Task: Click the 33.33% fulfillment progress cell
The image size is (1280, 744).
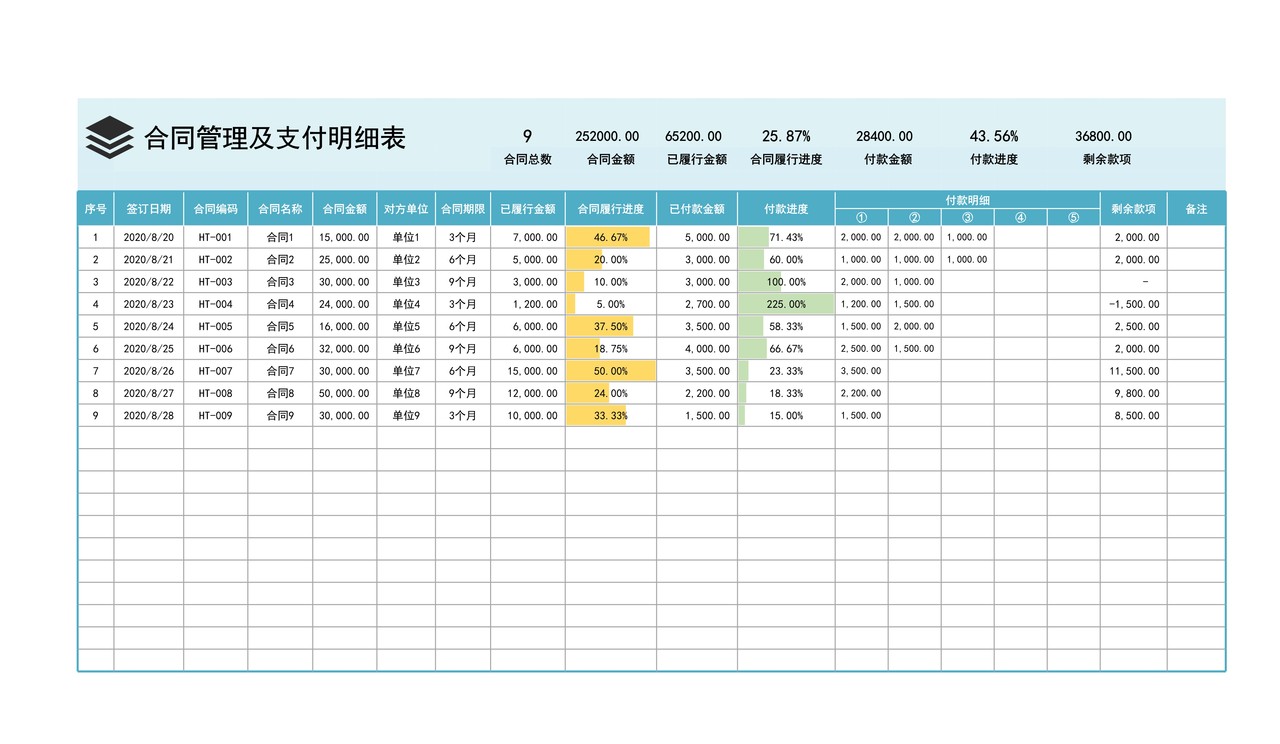Action: point(611,416)
